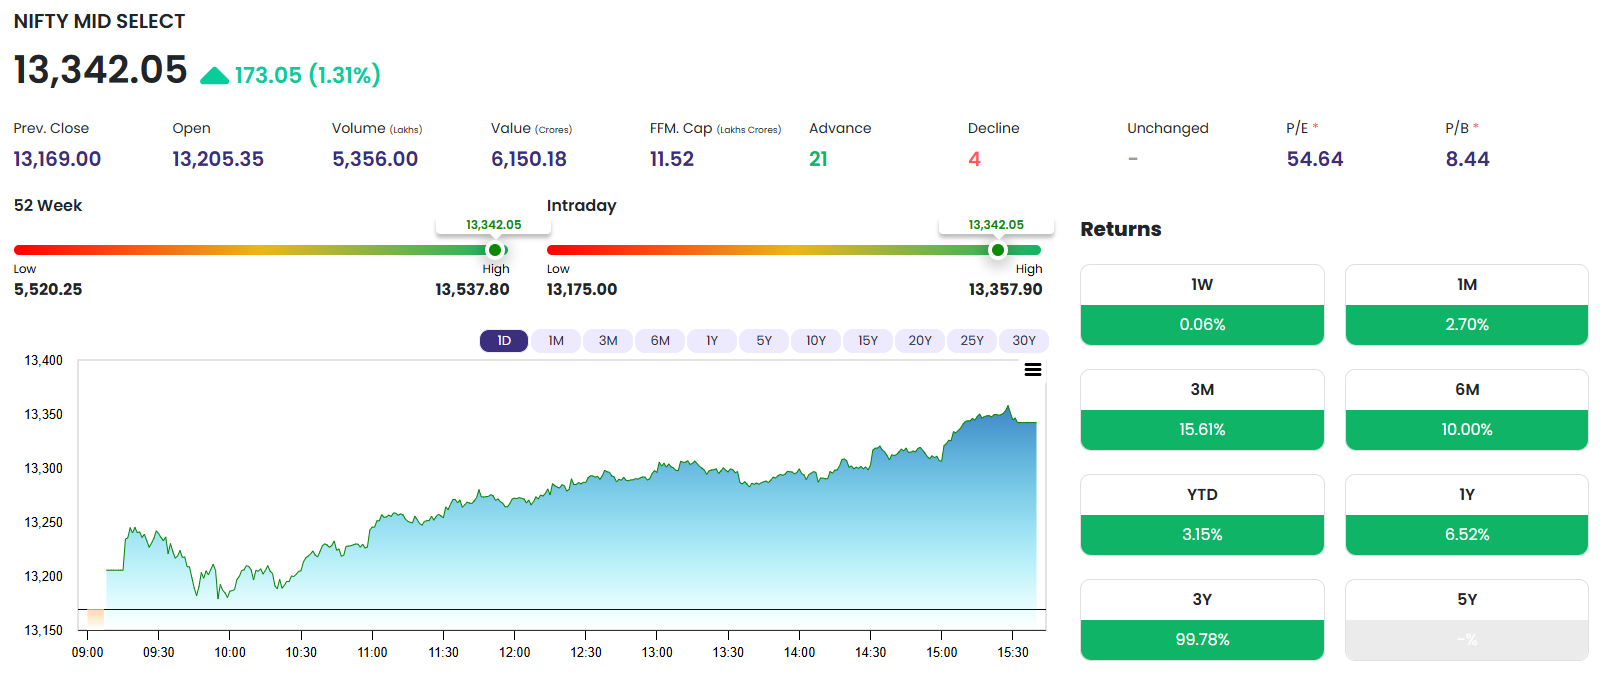Click the Advance count 21
1608x686 pixels.
click(x=818, y=159)
